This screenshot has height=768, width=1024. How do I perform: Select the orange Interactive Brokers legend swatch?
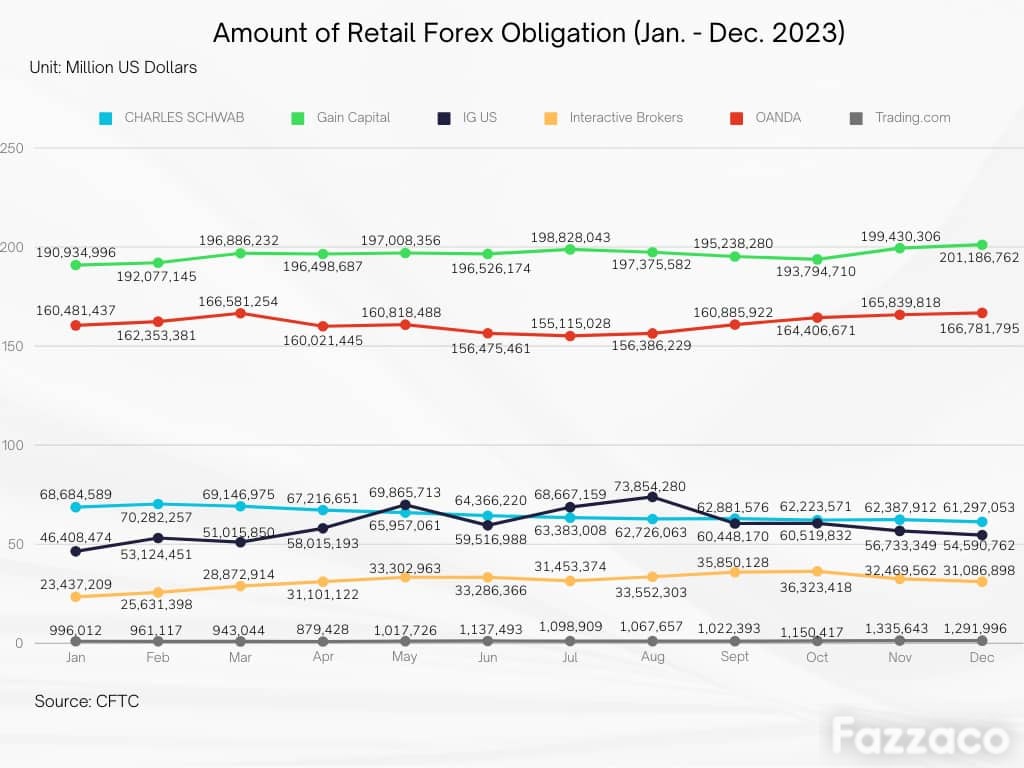pos(551,118)
